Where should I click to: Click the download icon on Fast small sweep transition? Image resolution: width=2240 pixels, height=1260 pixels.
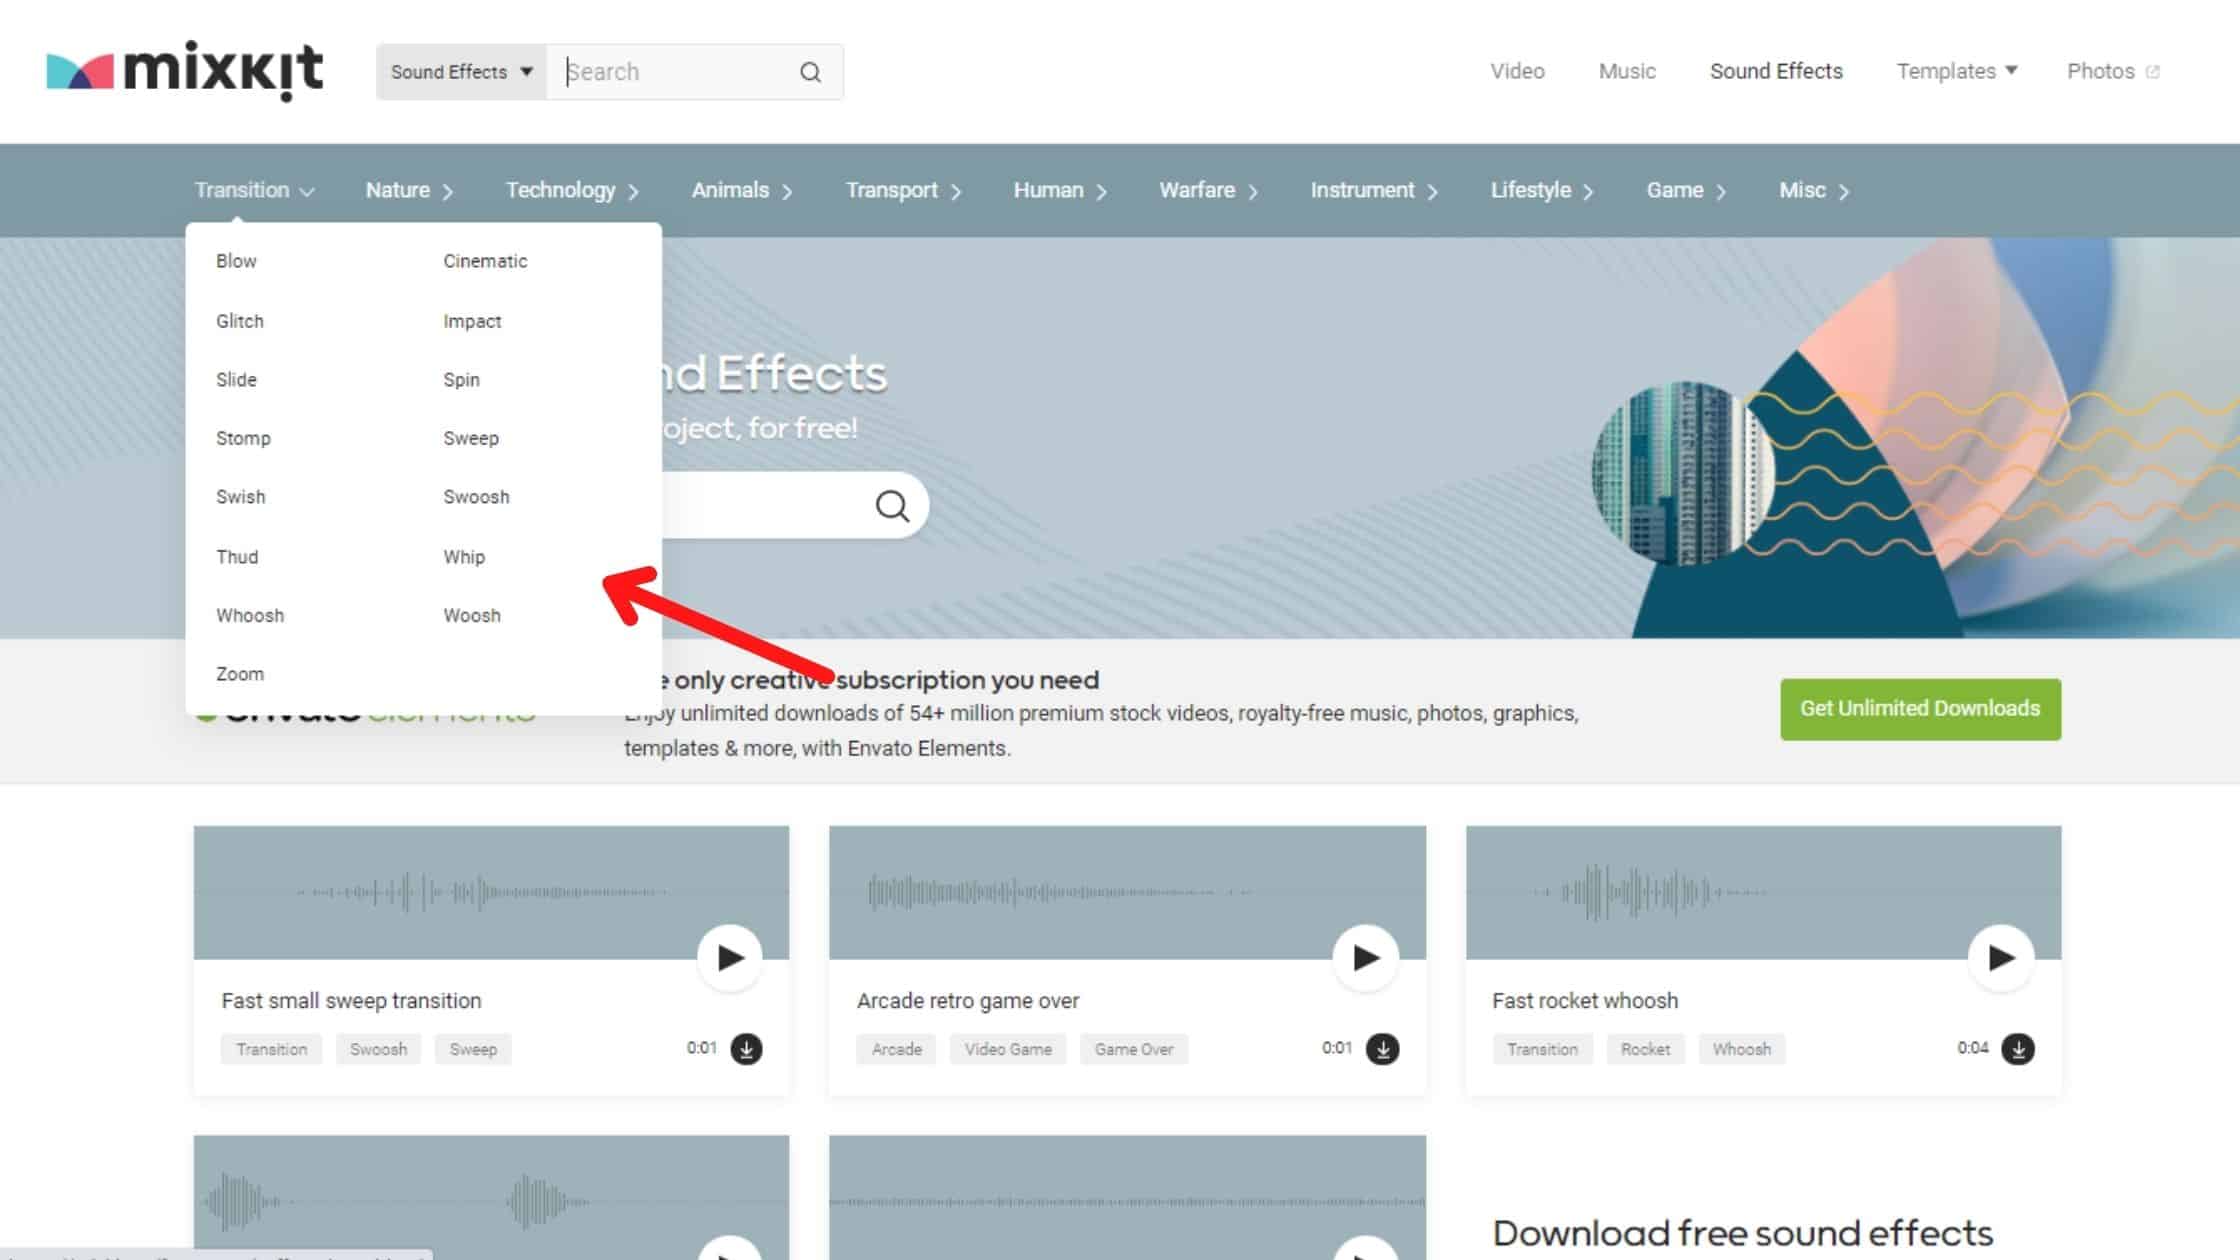(x=745, y=1048)
